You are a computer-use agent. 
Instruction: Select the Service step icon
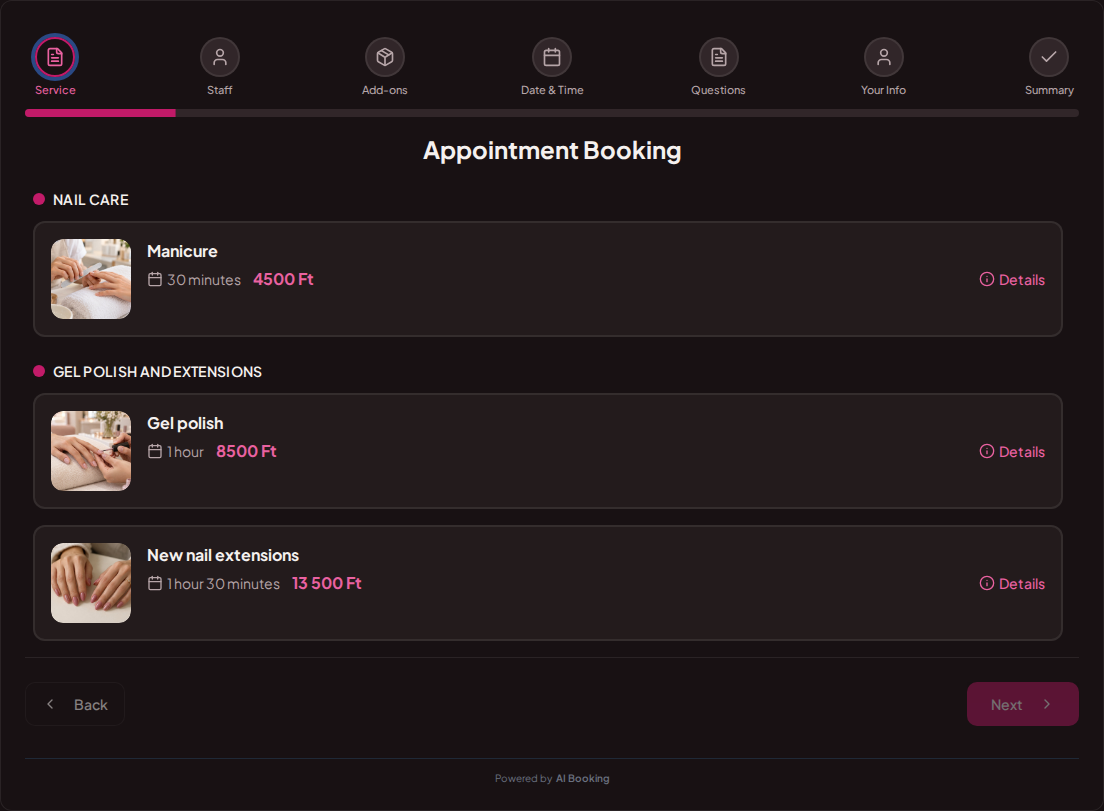55,57
